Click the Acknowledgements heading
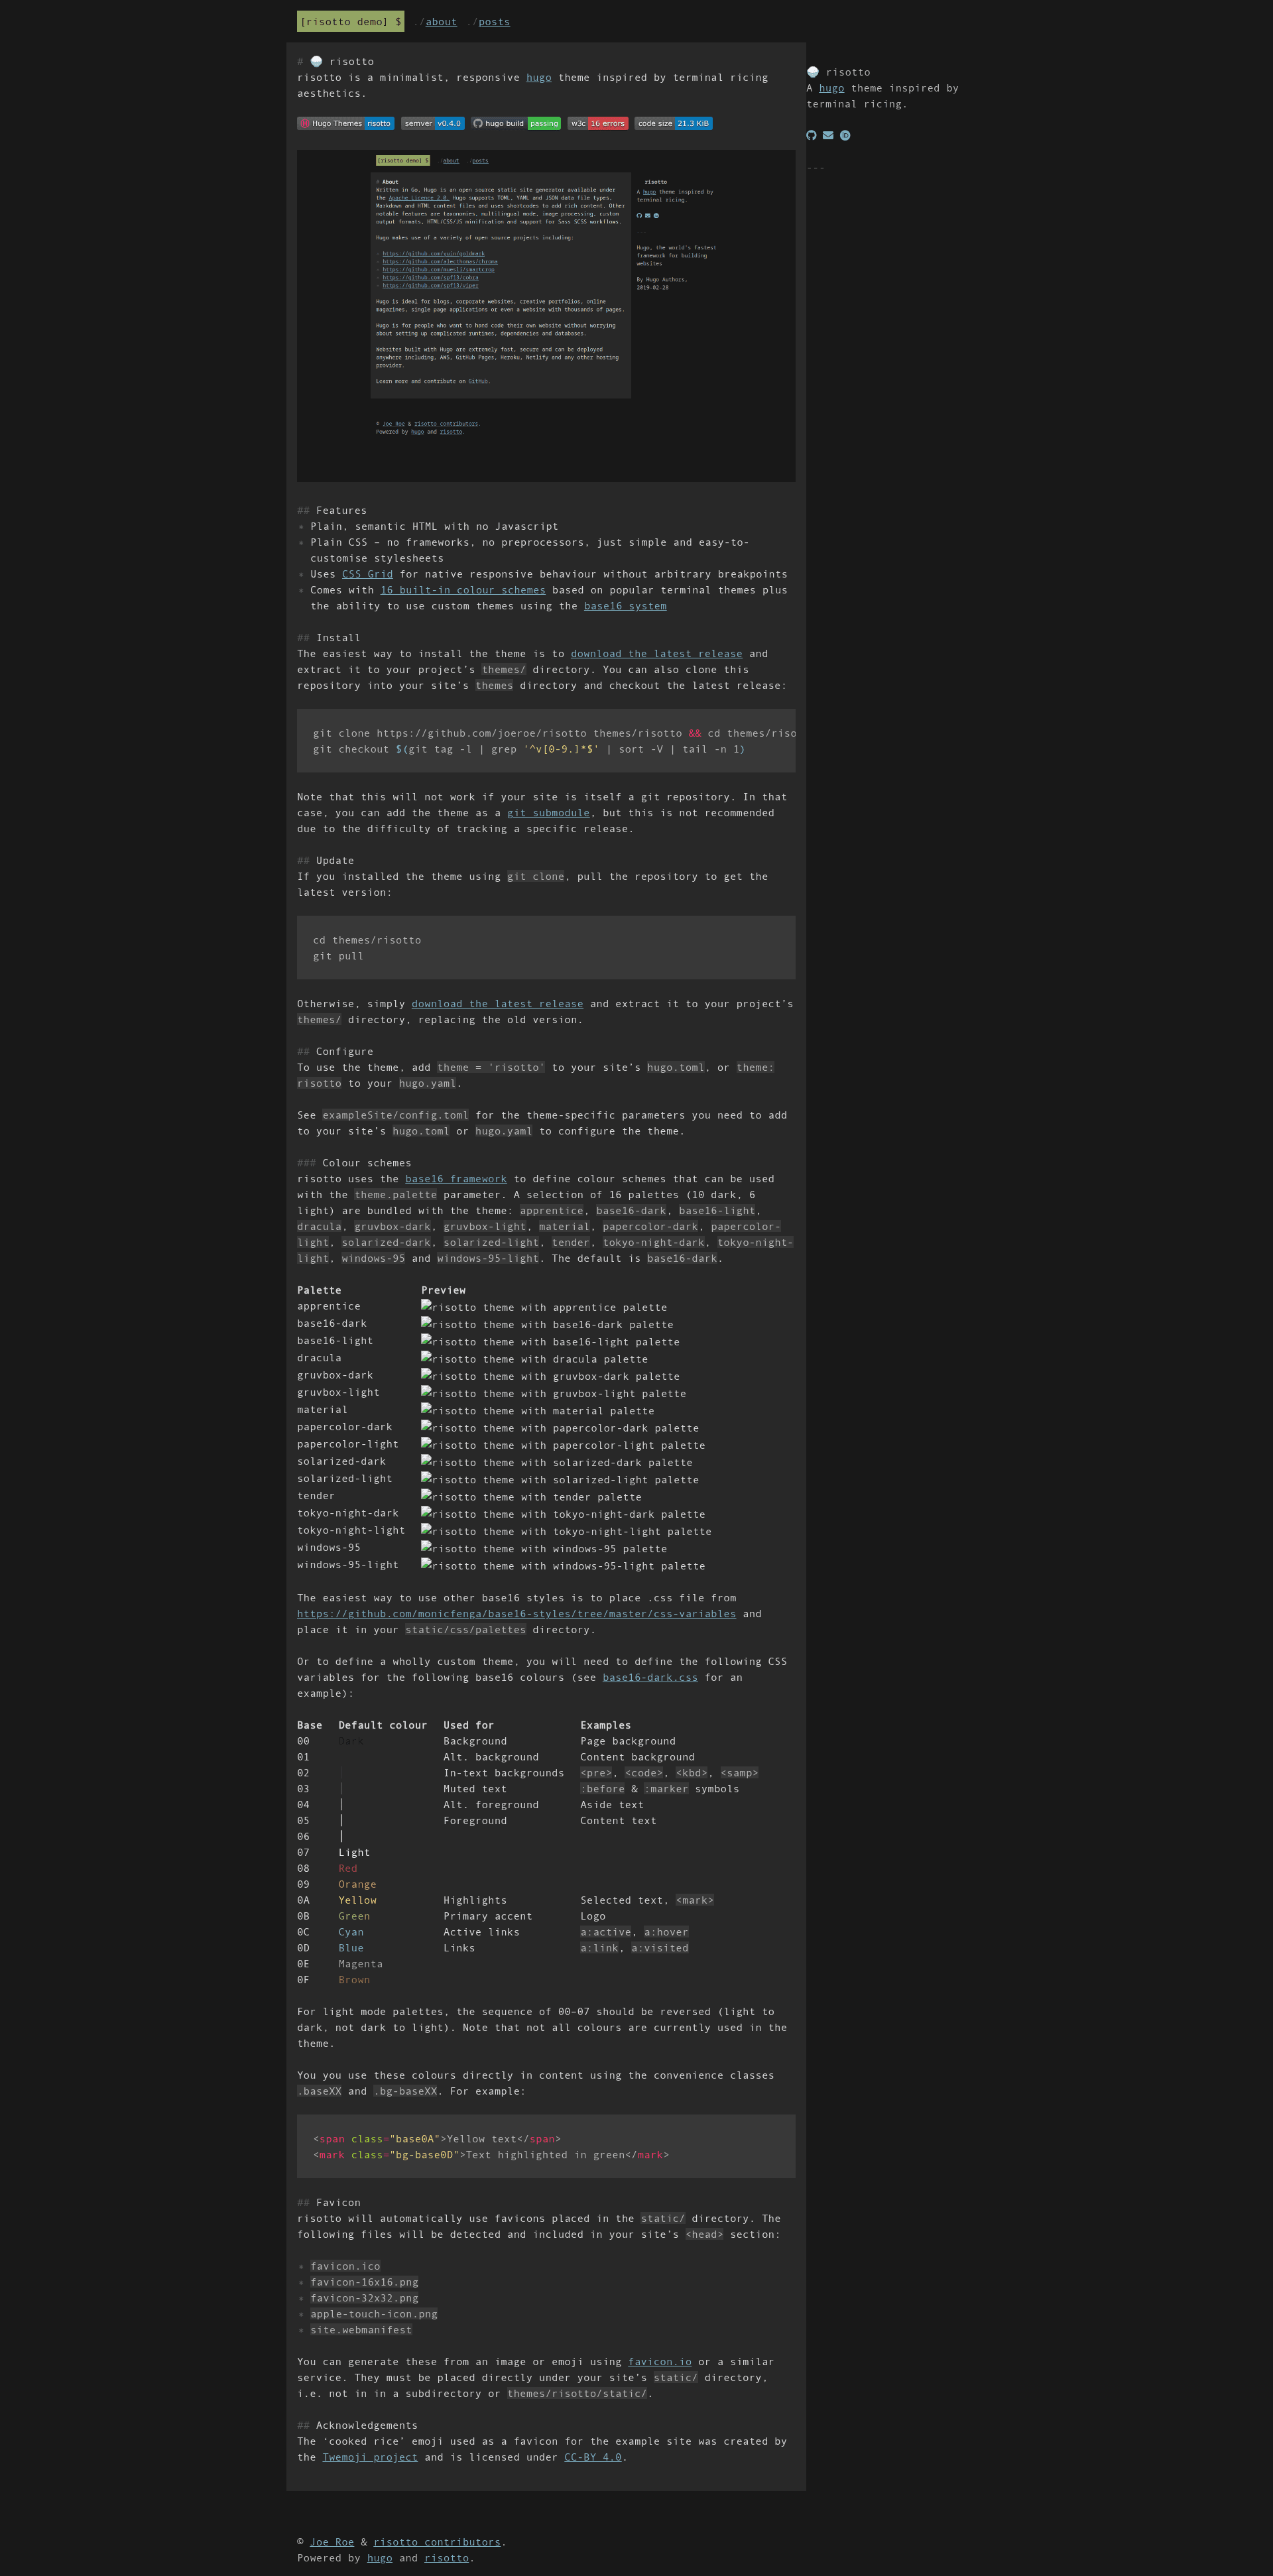The image size is (1273, 2576). point(357,2425)
